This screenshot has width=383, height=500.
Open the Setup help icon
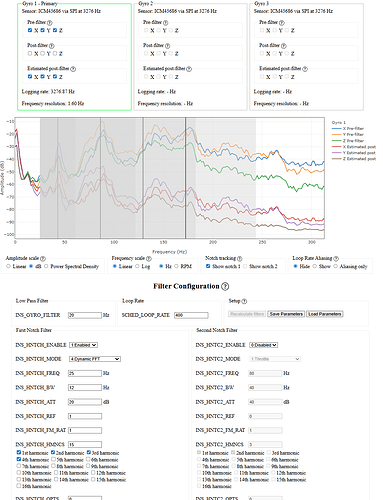pyautogui.click(x=244, y=301)
